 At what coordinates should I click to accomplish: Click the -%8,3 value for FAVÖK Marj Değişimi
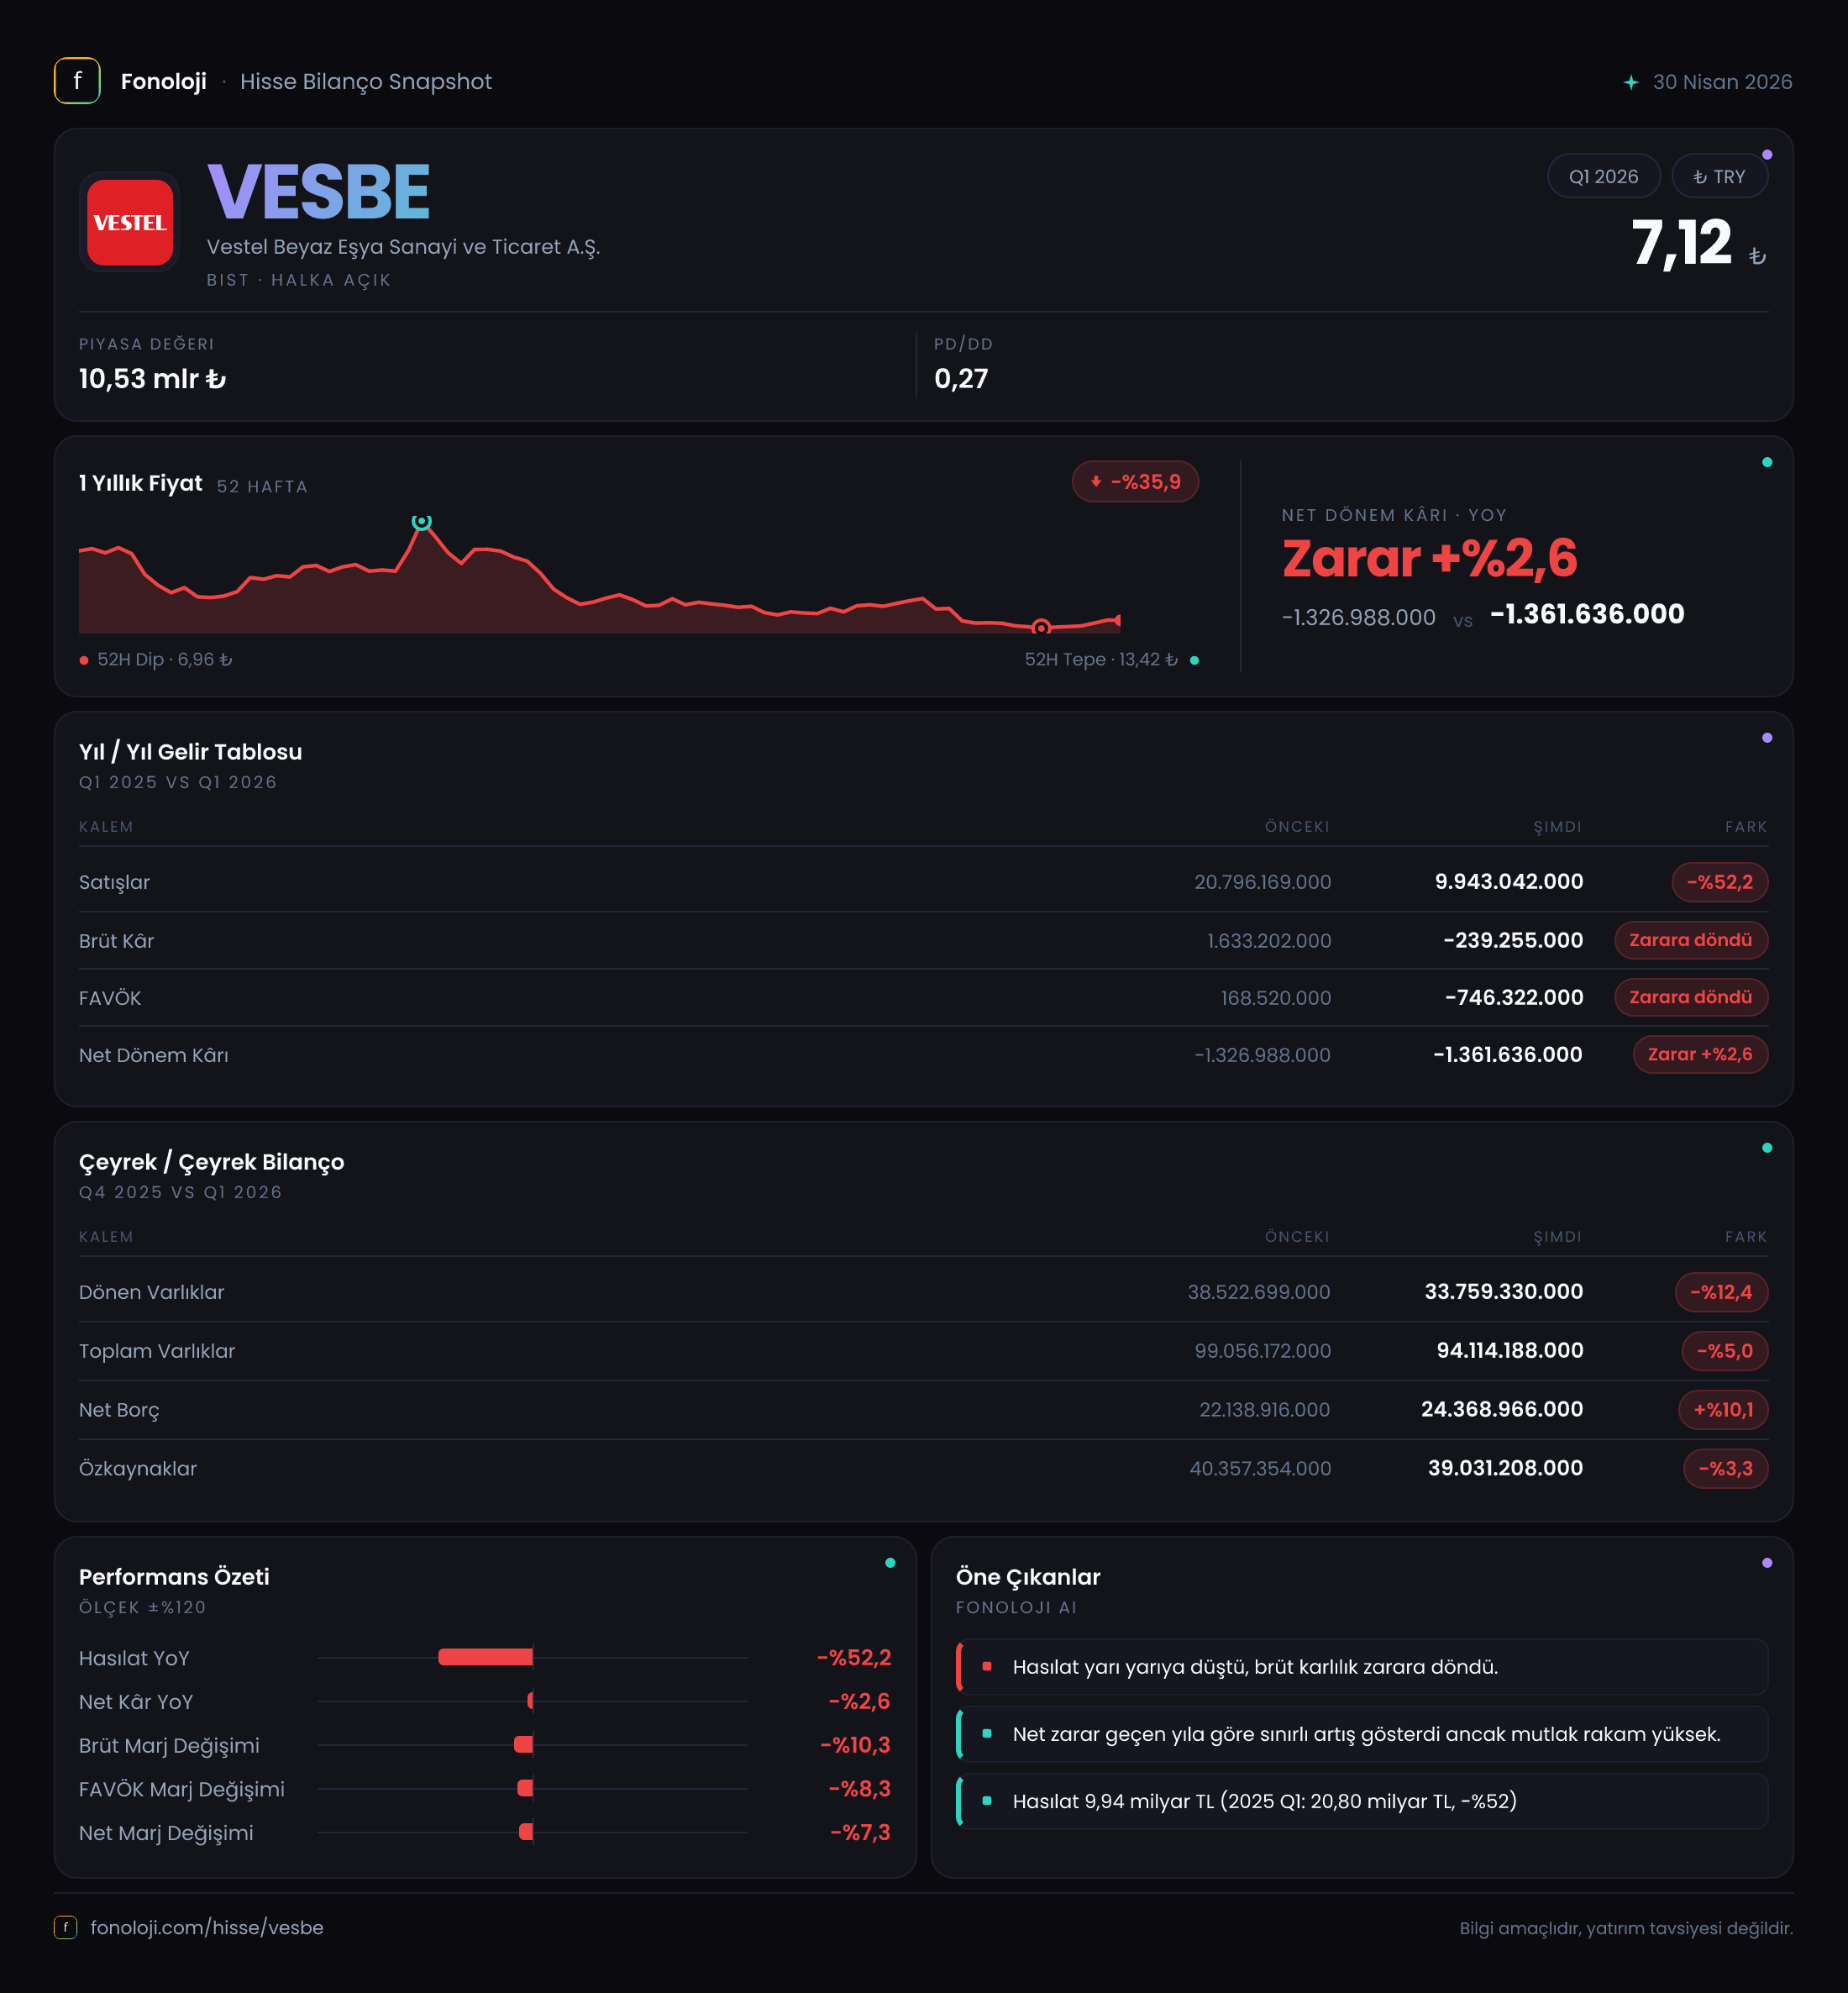(860, 1789)
